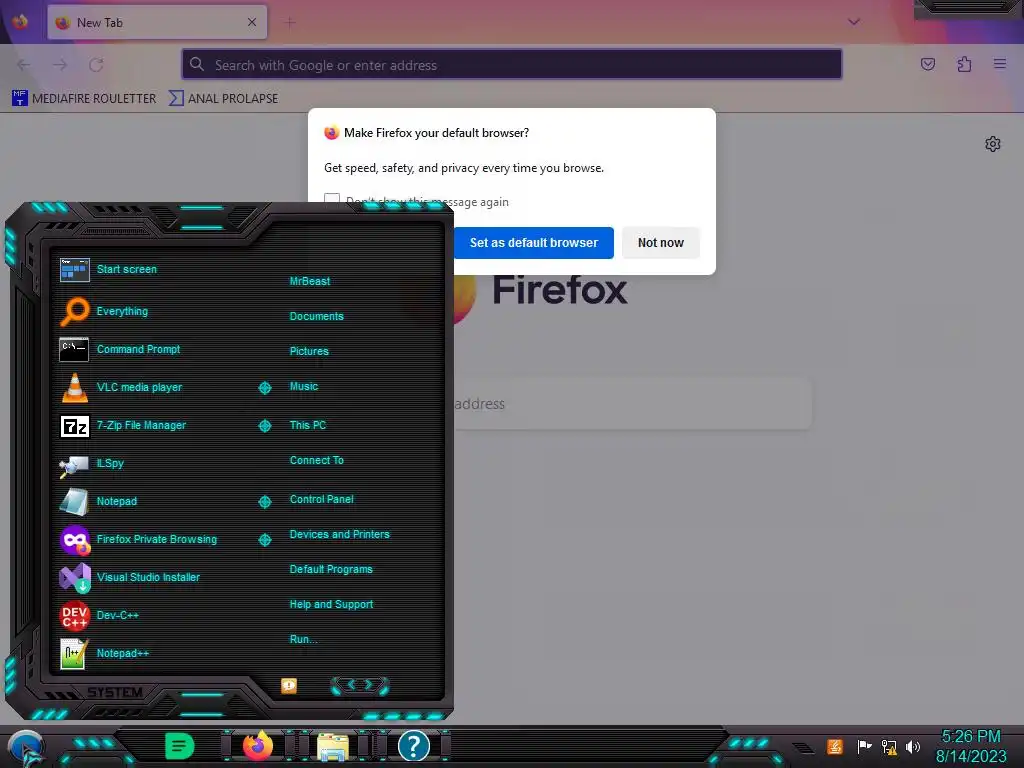The image size is (1024, 768).
Task: Open the taskbar clock and date
Action: [971, 746]
